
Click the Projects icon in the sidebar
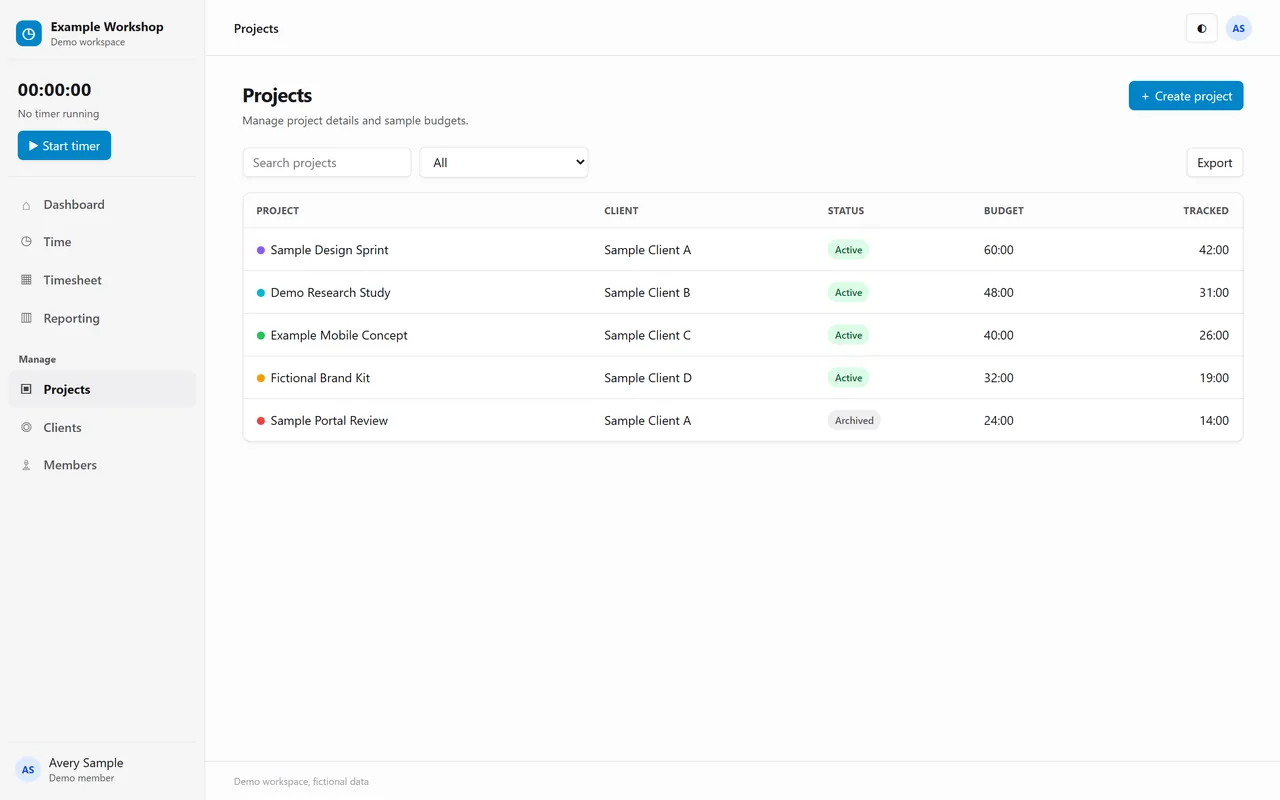point(26,389)
